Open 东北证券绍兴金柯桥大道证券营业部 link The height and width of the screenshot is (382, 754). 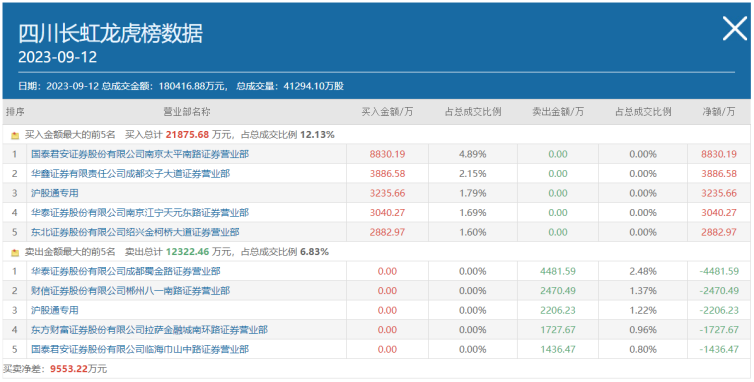pos(135,232)
